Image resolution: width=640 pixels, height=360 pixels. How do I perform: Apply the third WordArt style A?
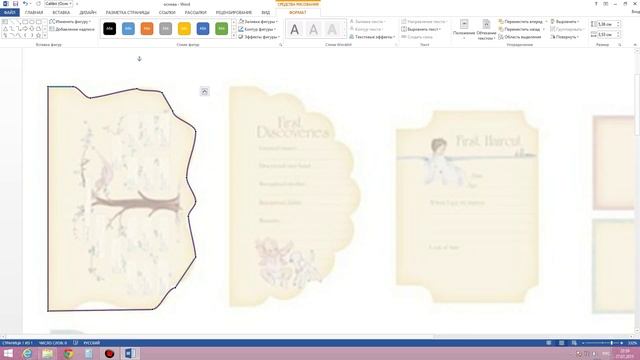tap(332, 29)
